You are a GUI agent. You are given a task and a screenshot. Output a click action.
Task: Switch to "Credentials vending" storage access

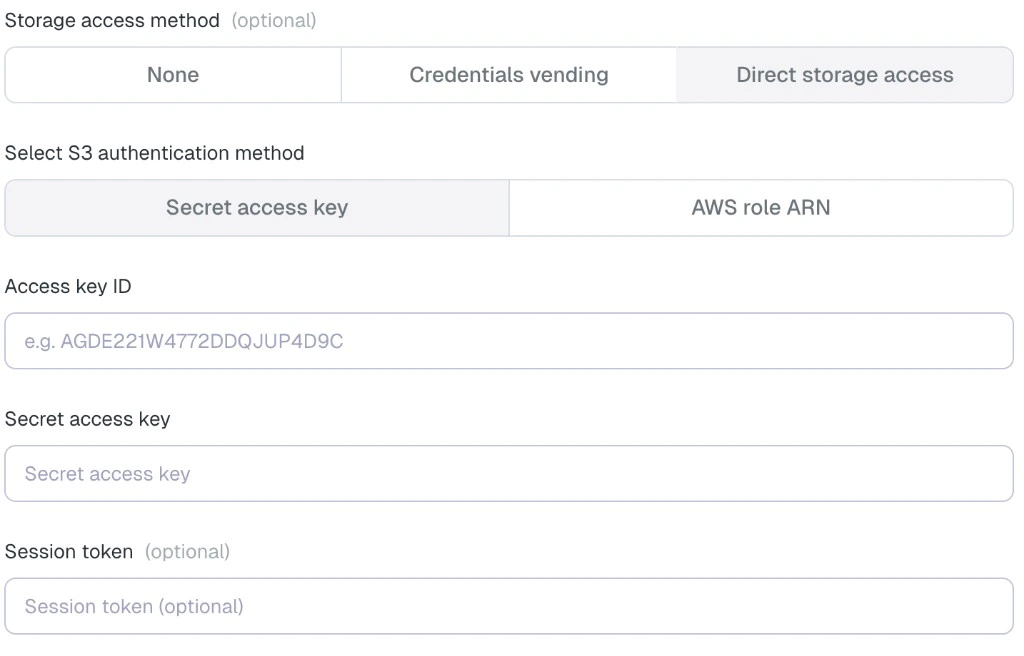tap(508, 74)
